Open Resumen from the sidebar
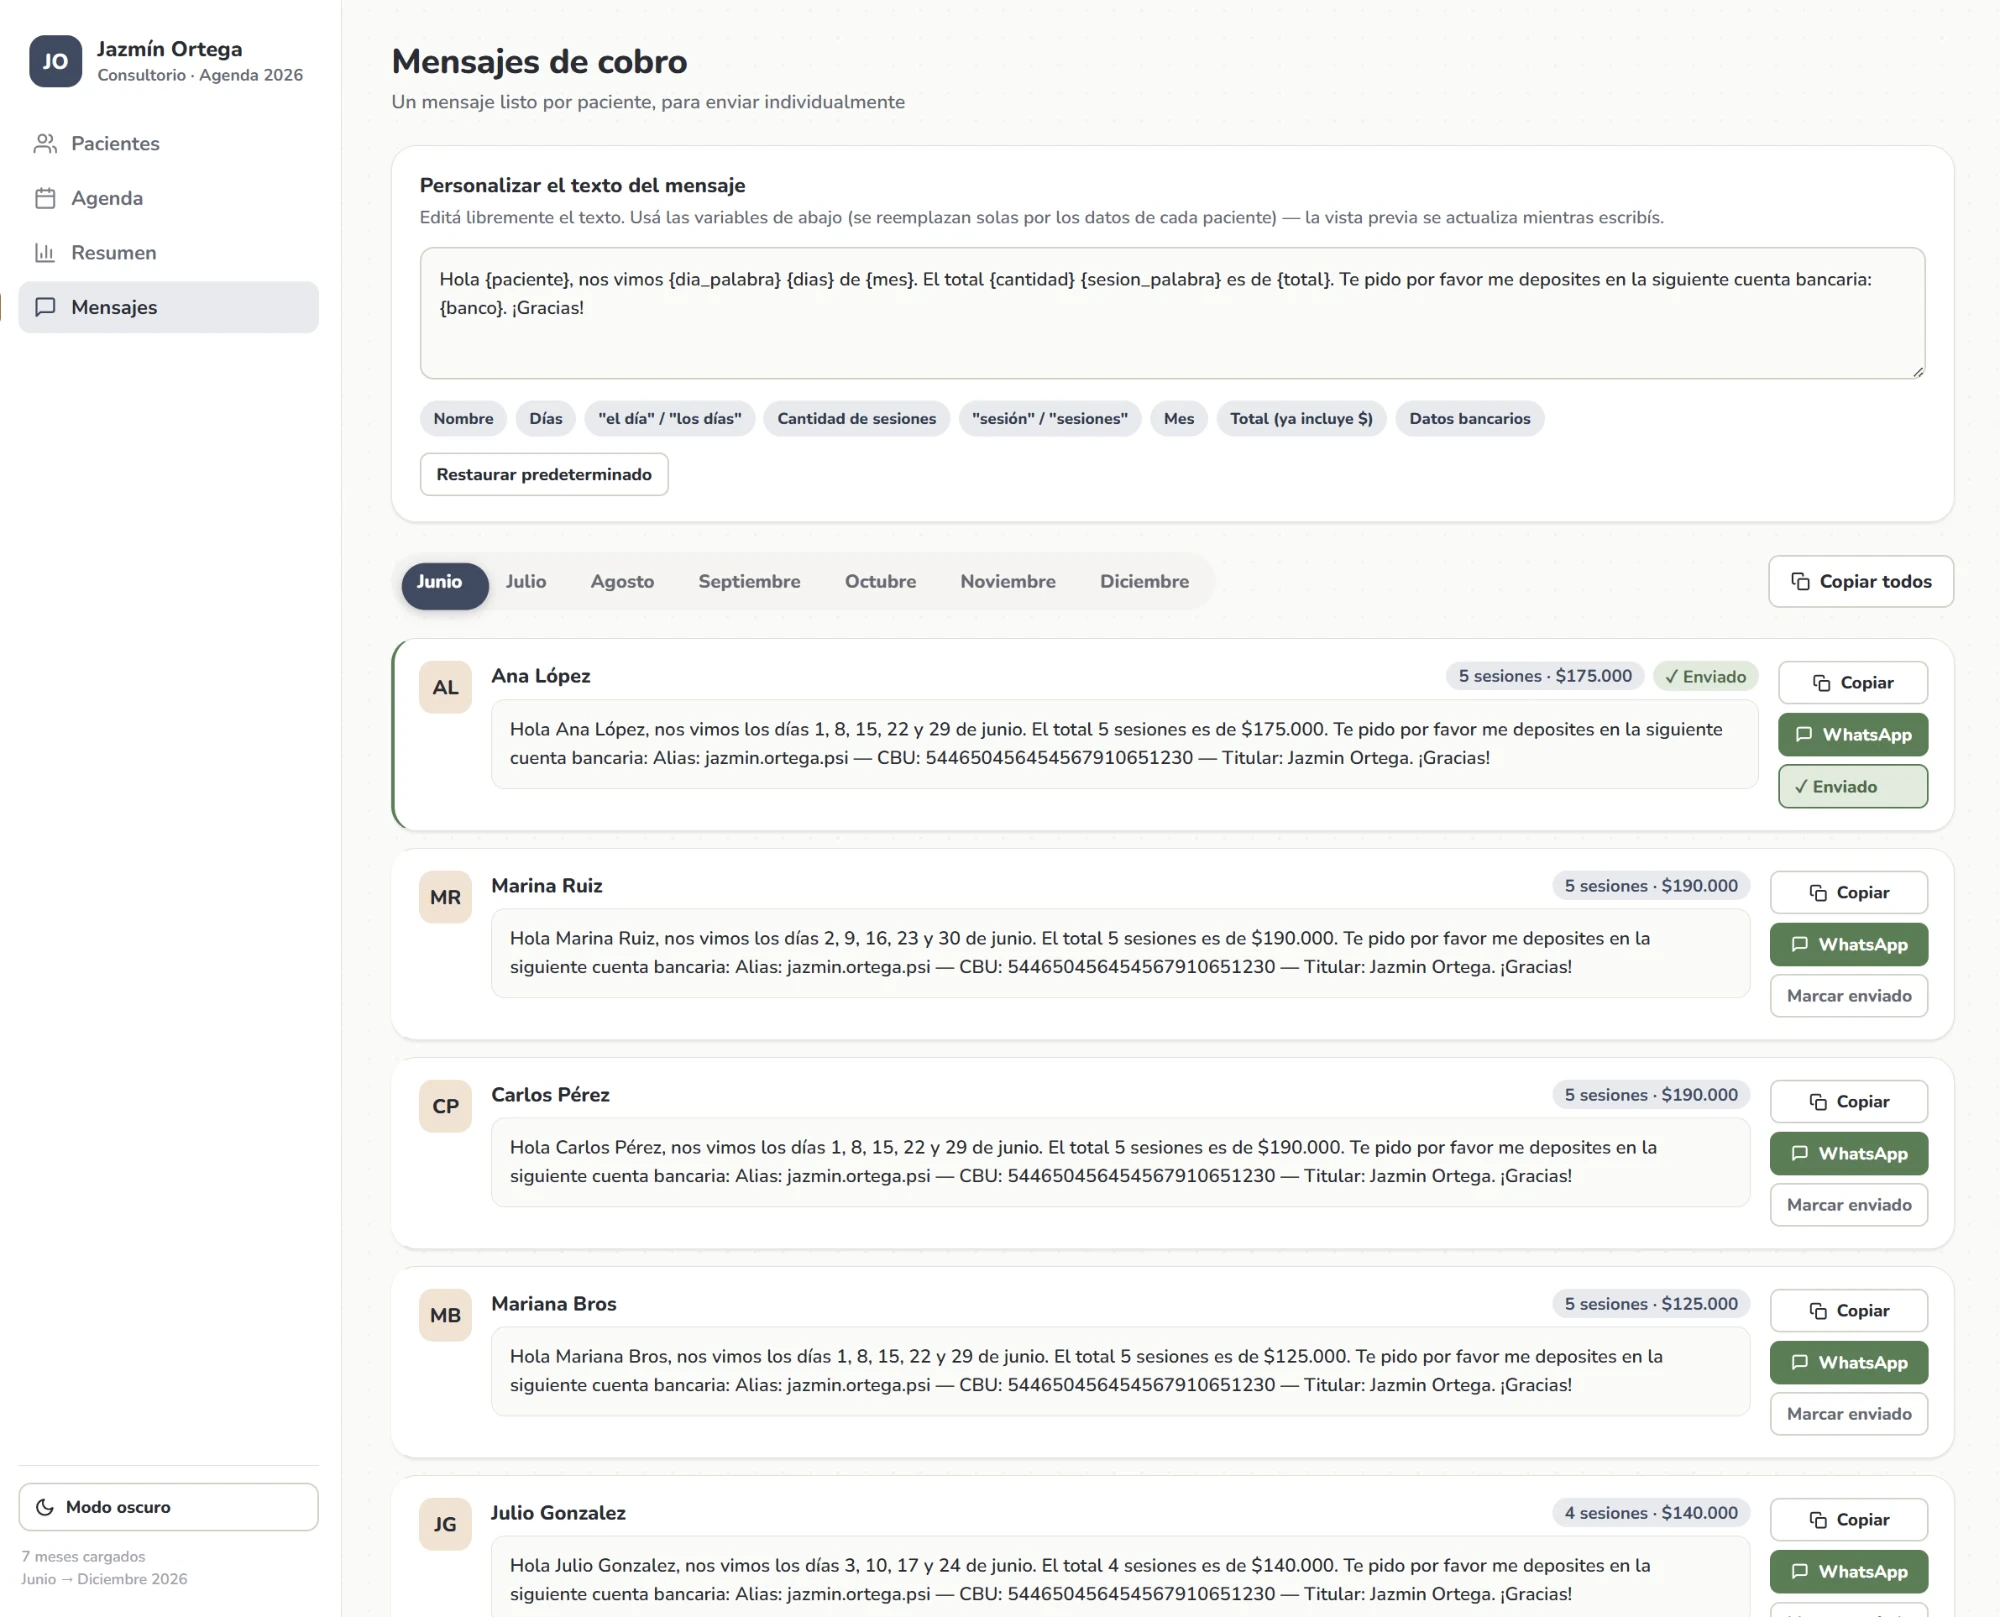 point(168,252)
